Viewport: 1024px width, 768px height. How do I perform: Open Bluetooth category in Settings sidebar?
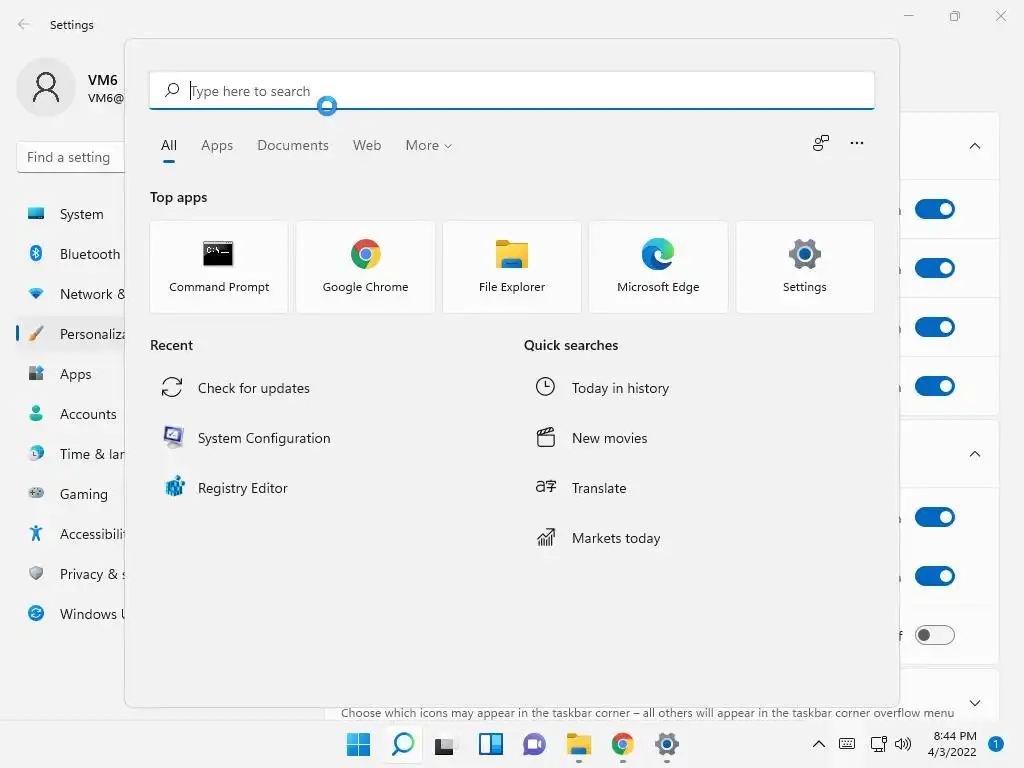pos(71,254)
